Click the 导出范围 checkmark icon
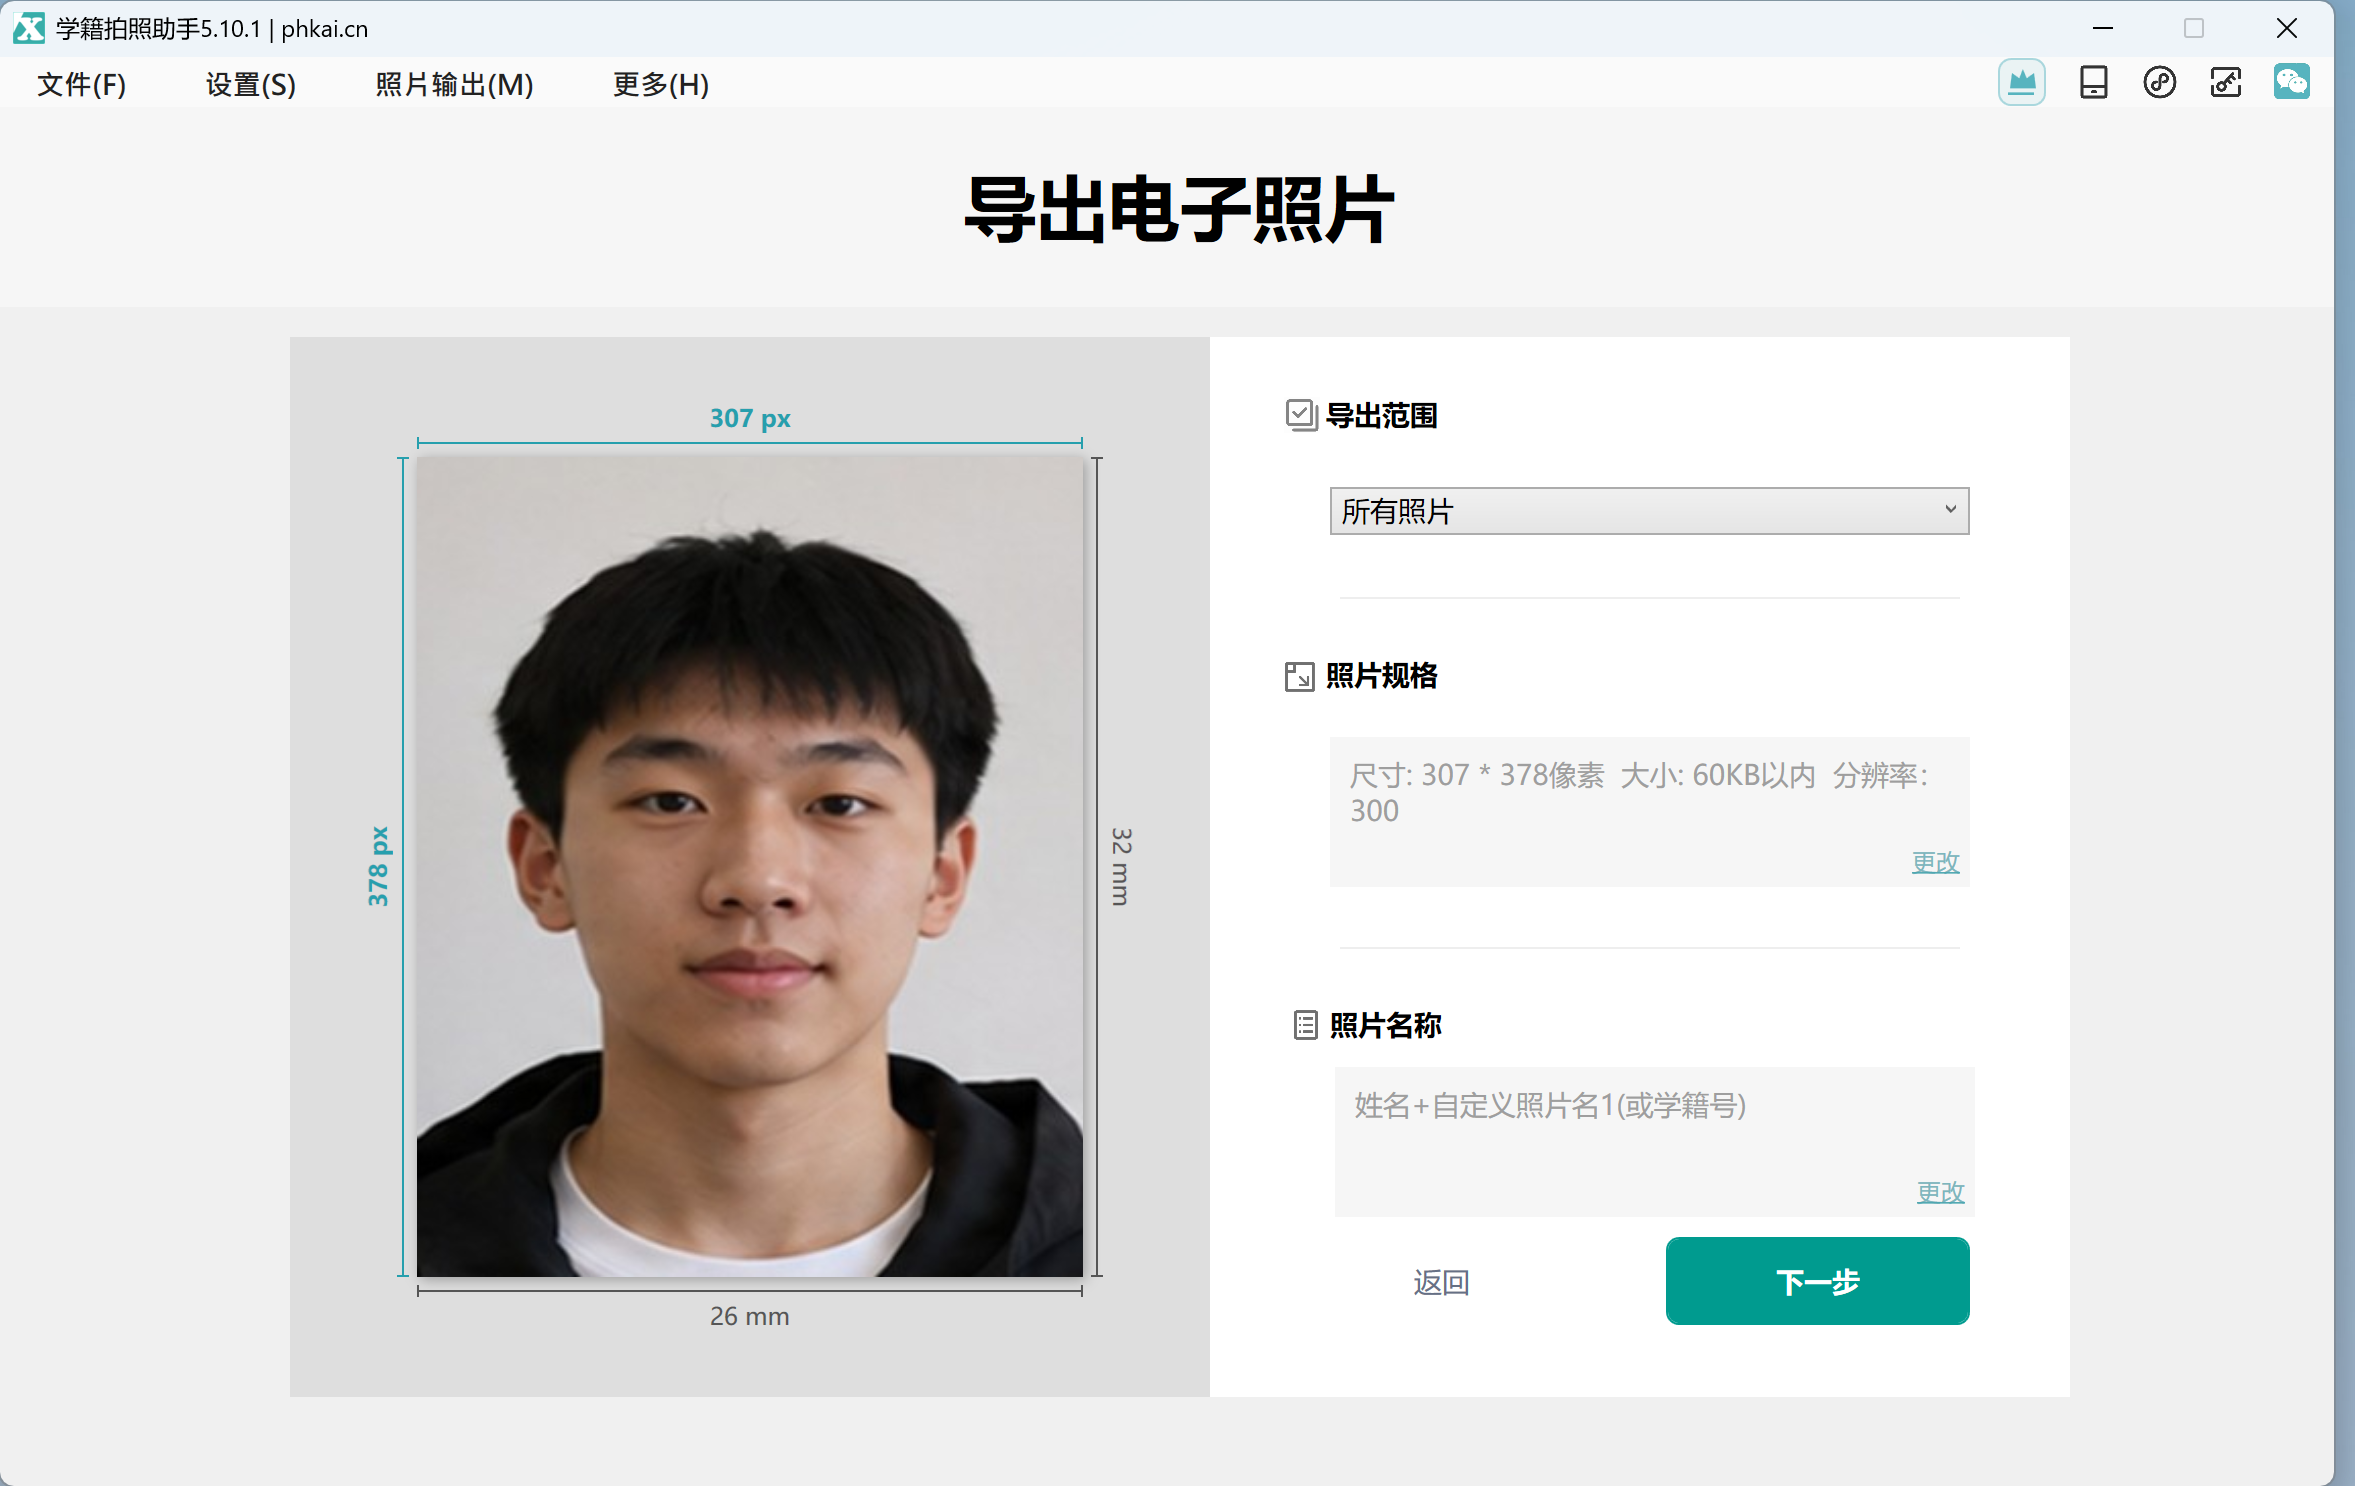Image resolution: width=2355 pixels, height=1486 pixels. coord(1300,415)
